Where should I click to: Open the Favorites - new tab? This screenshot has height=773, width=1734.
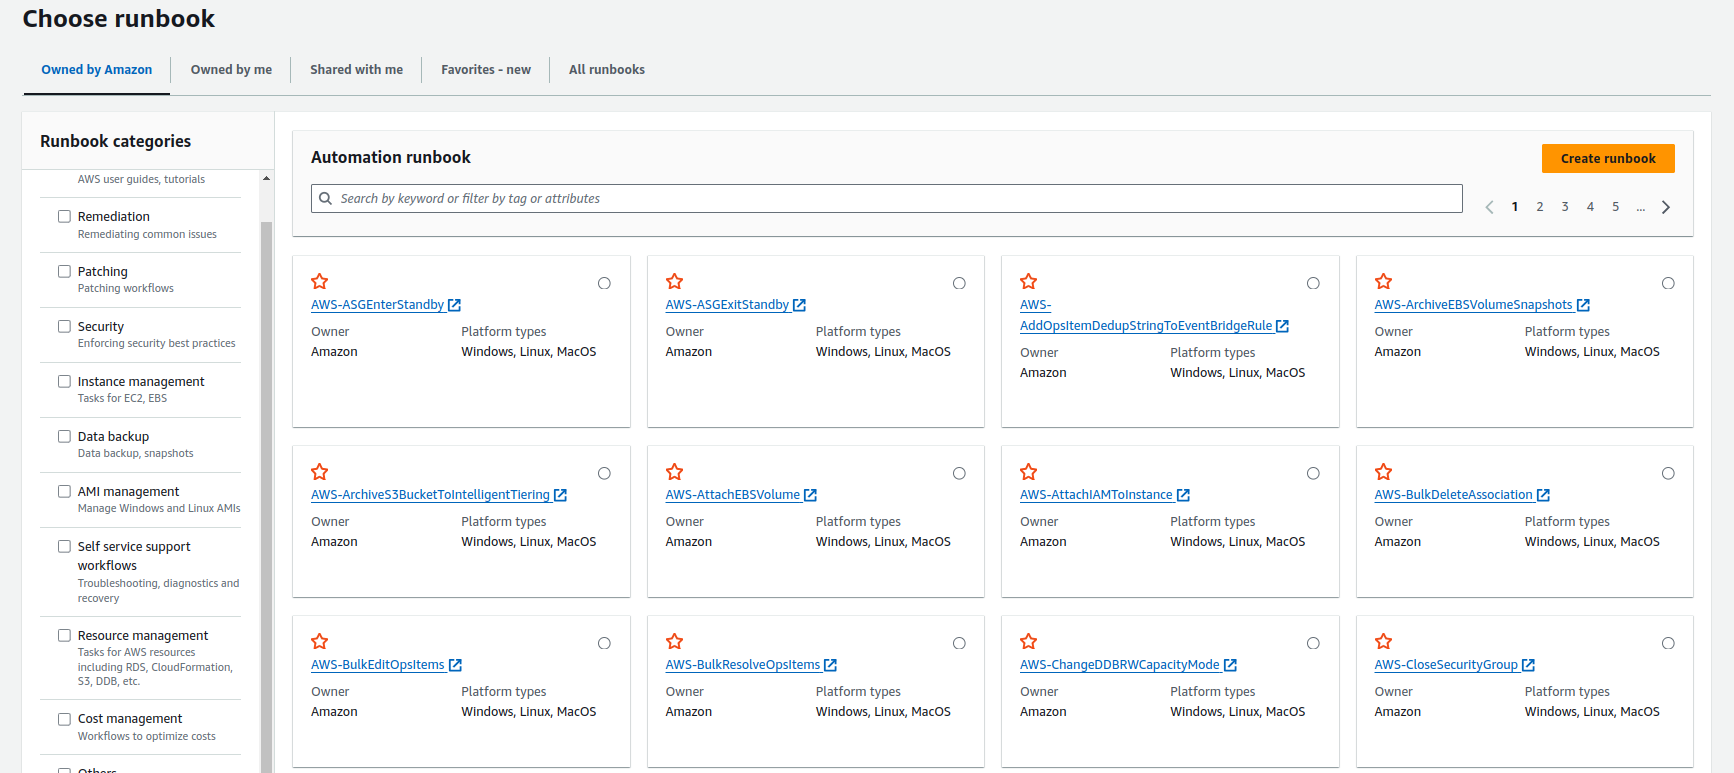click(486, 70)
